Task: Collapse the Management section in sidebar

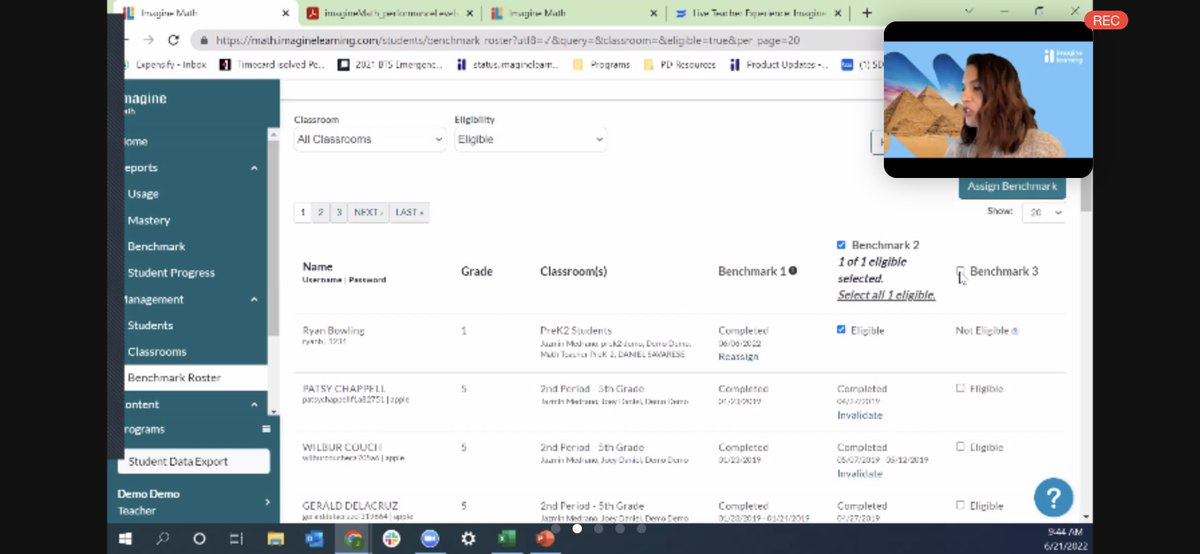Action: pyautogui.click(x=254, y=299)
